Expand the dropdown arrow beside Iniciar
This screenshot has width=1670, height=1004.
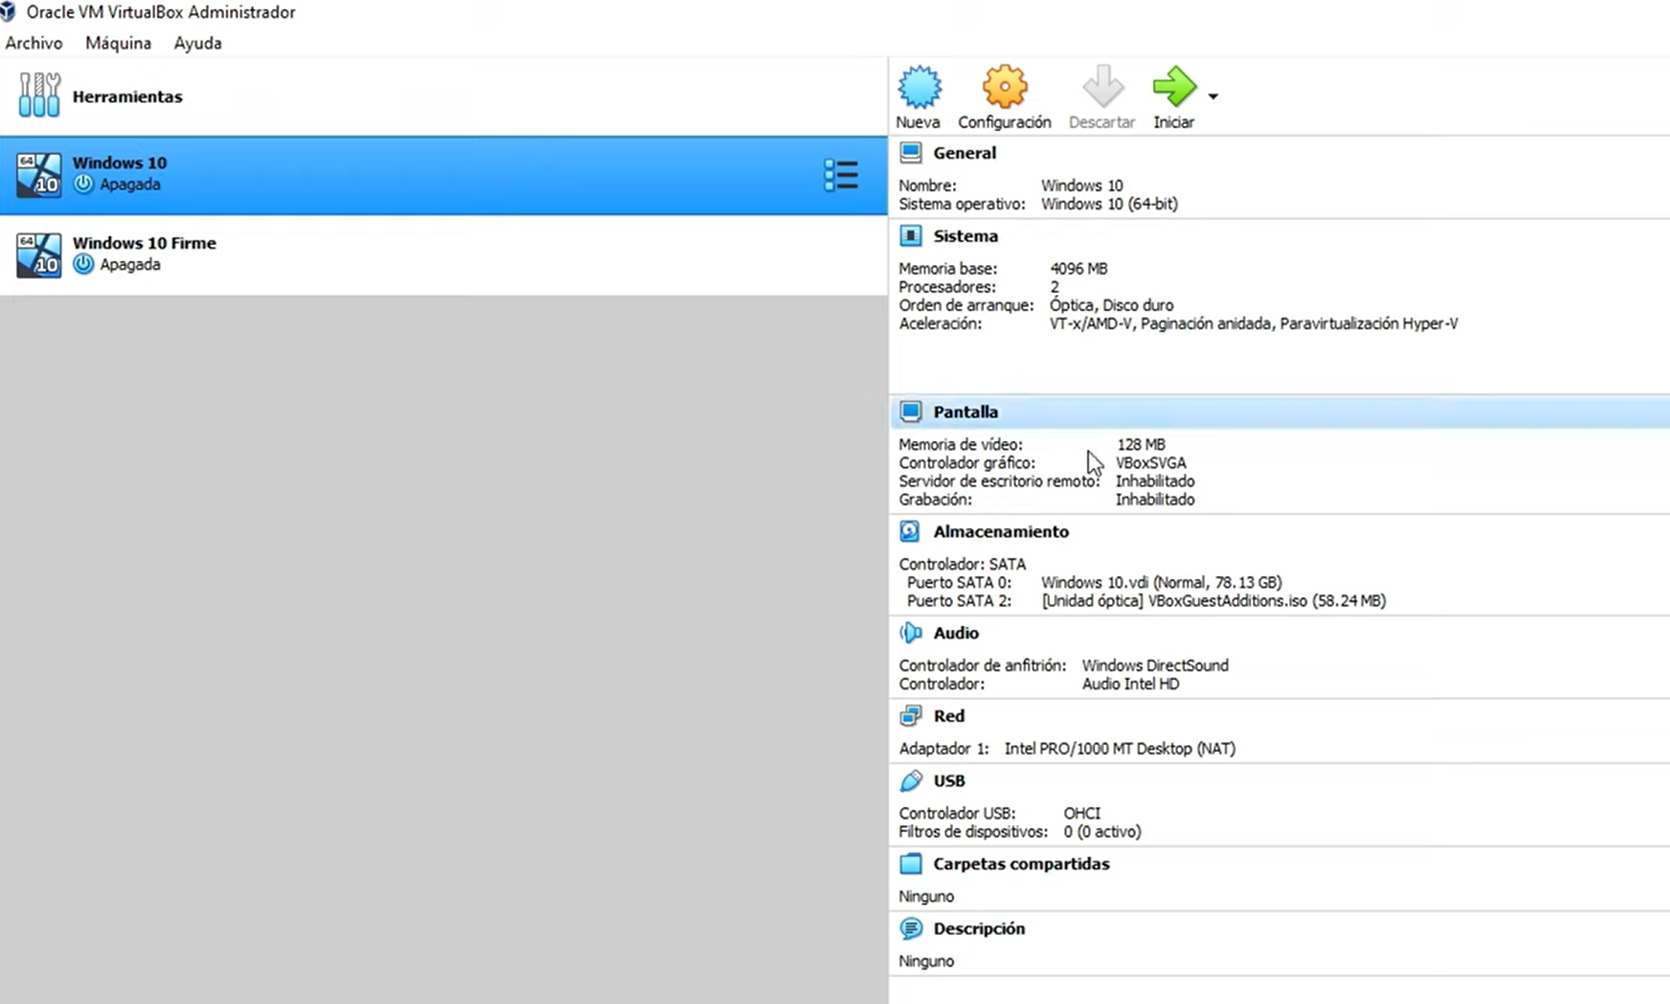point(1213,97)
